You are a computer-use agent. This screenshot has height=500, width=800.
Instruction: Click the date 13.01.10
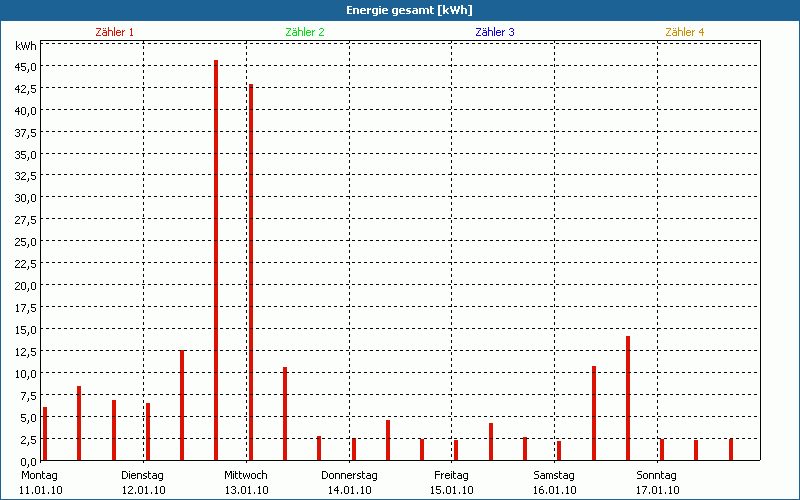[x=246, y=491]
